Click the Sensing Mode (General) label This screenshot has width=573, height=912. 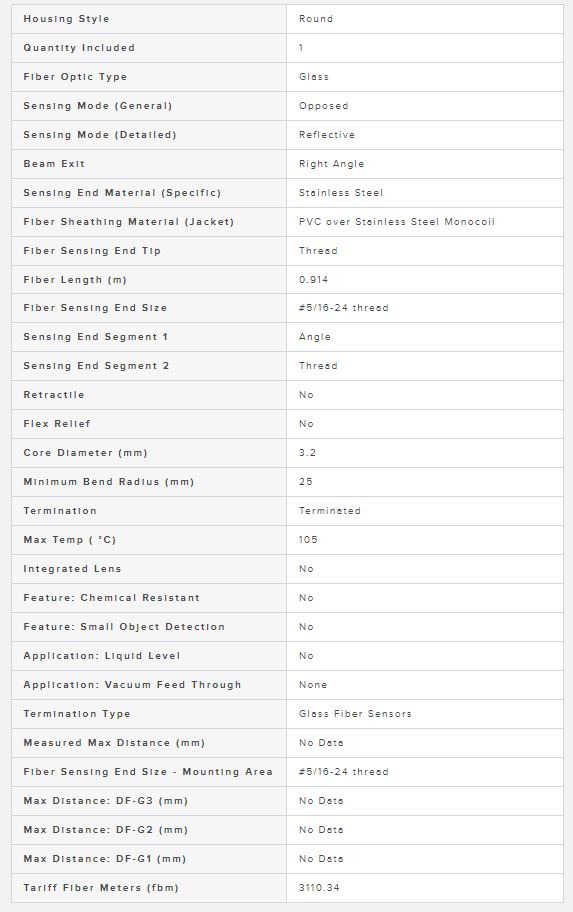click(98, 106)
